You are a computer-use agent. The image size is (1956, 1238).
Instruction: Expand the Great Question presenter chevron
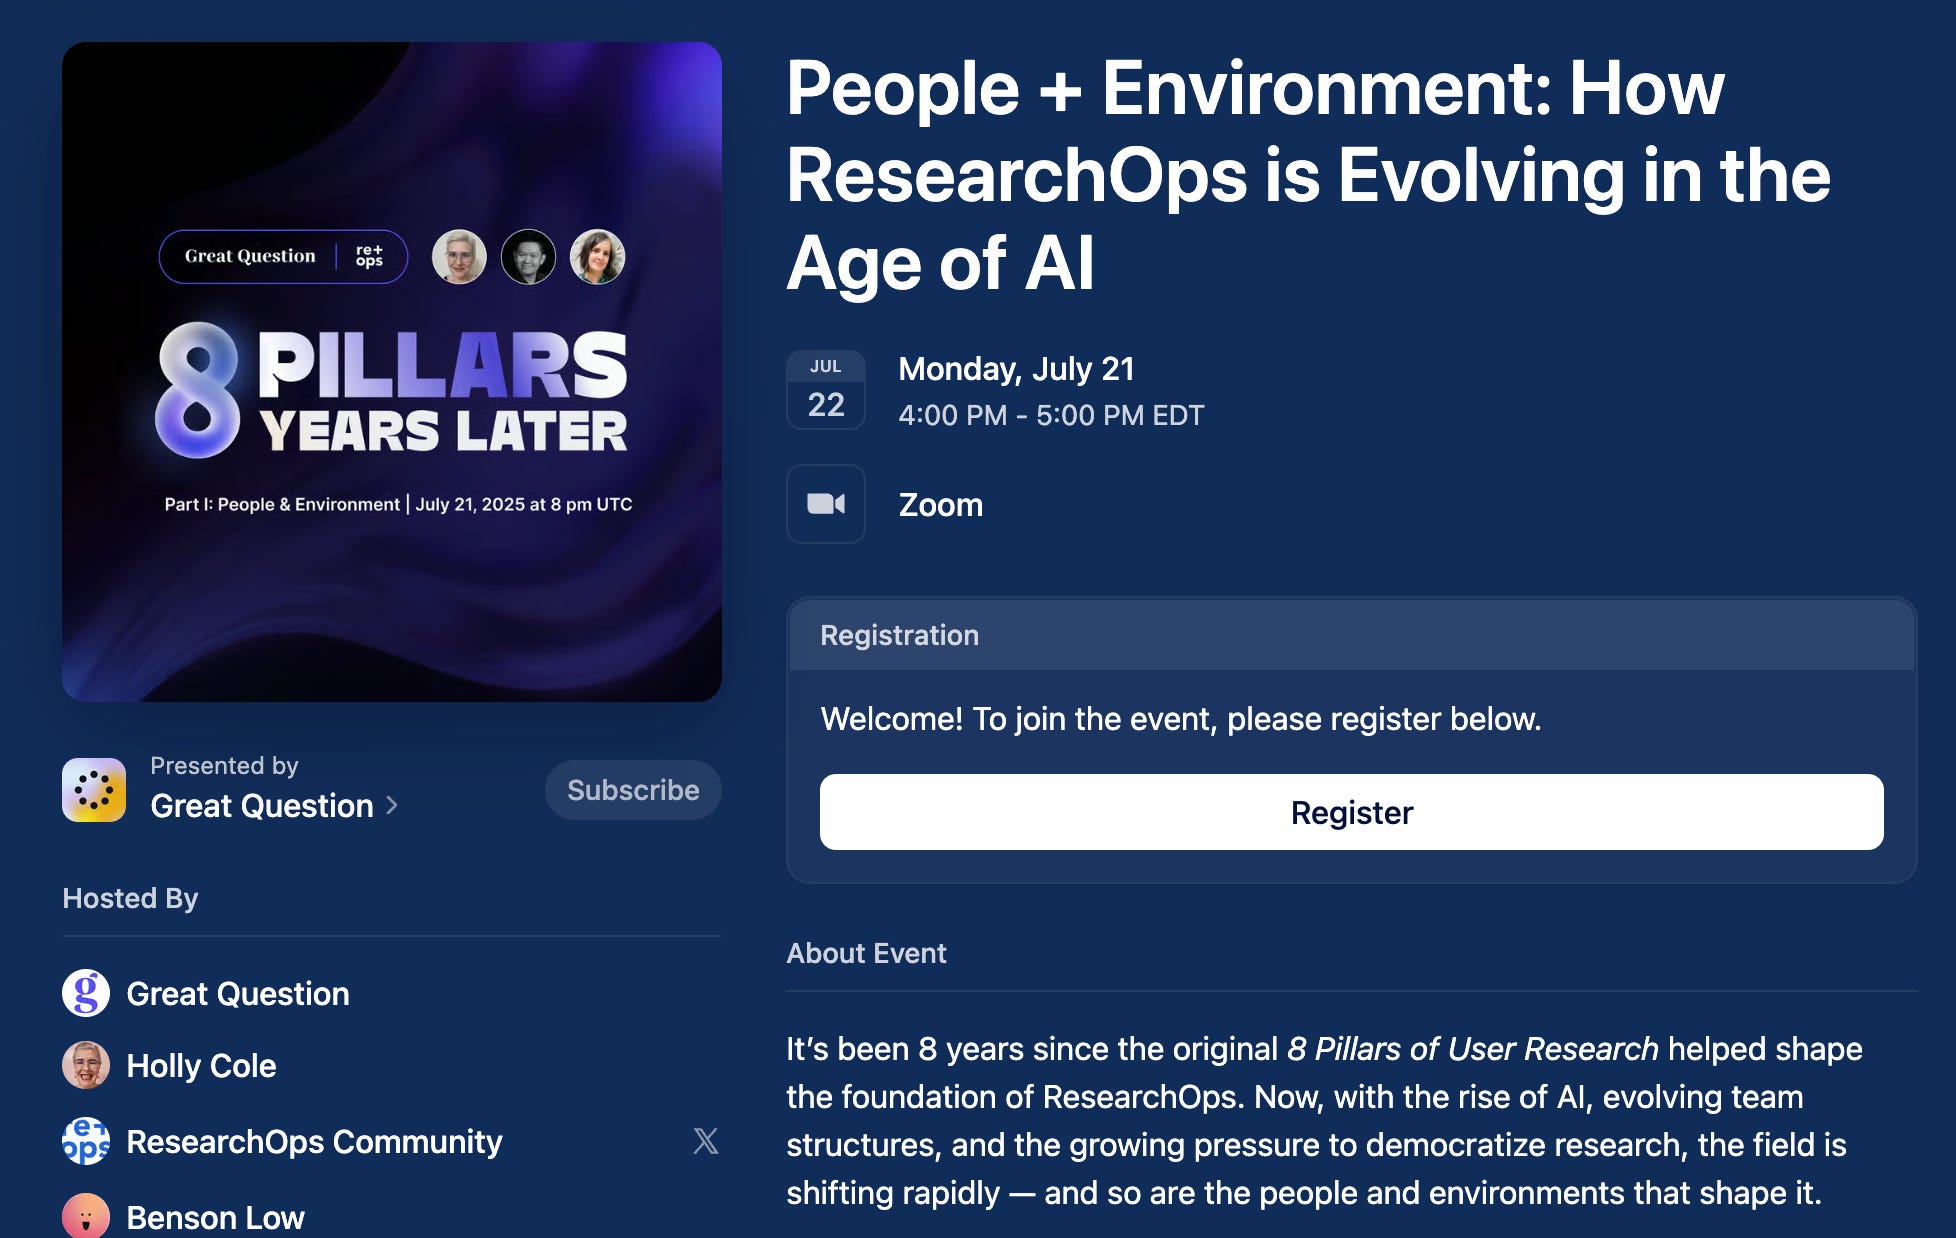(x=392, y=806)
